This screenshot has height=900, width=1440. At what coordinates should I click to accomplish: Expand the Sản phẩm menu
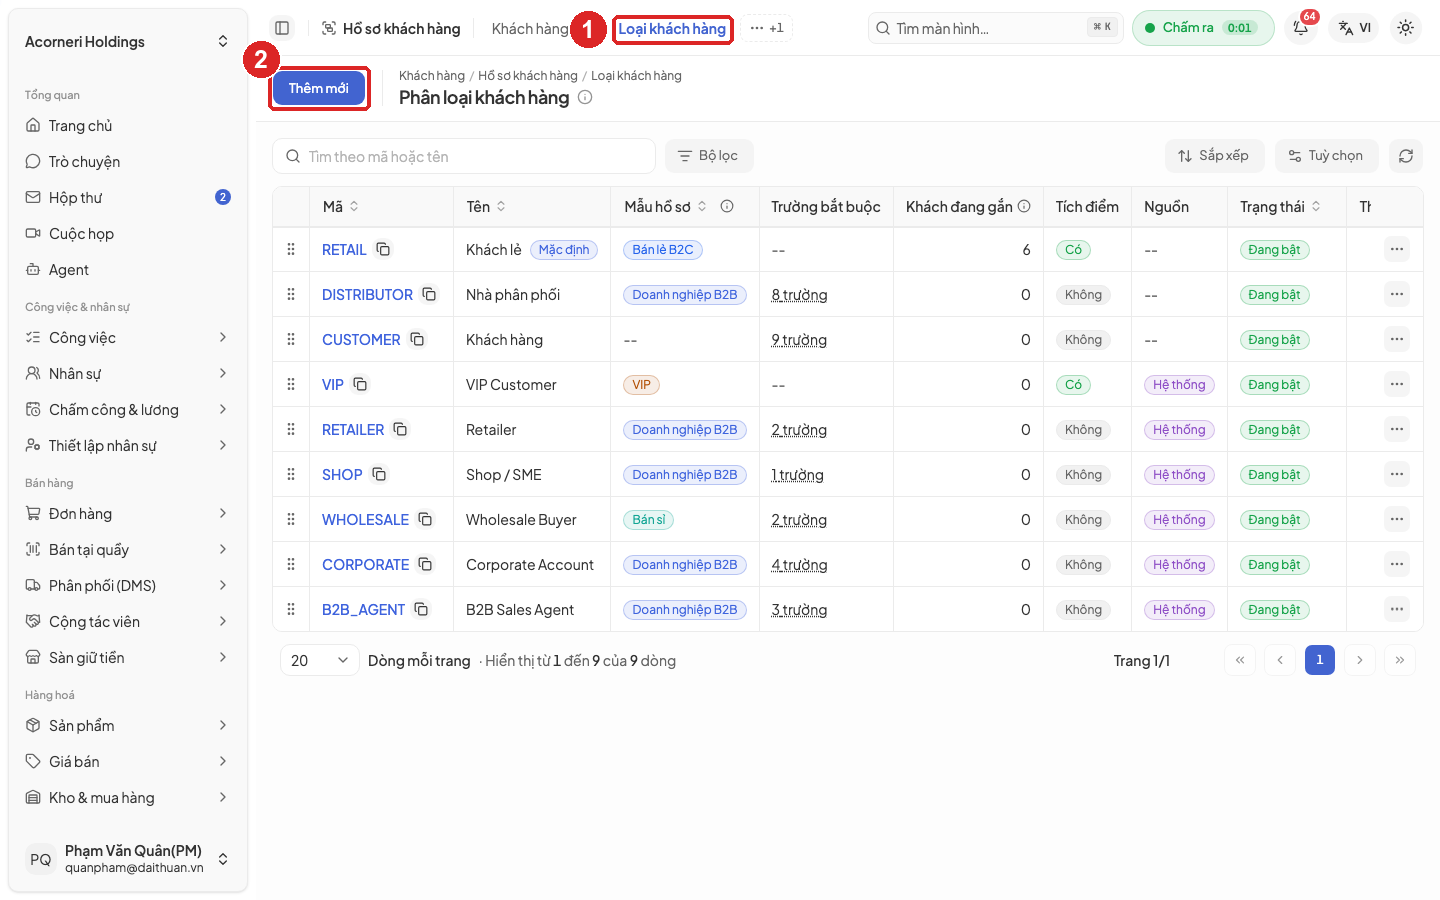(128, 726)
